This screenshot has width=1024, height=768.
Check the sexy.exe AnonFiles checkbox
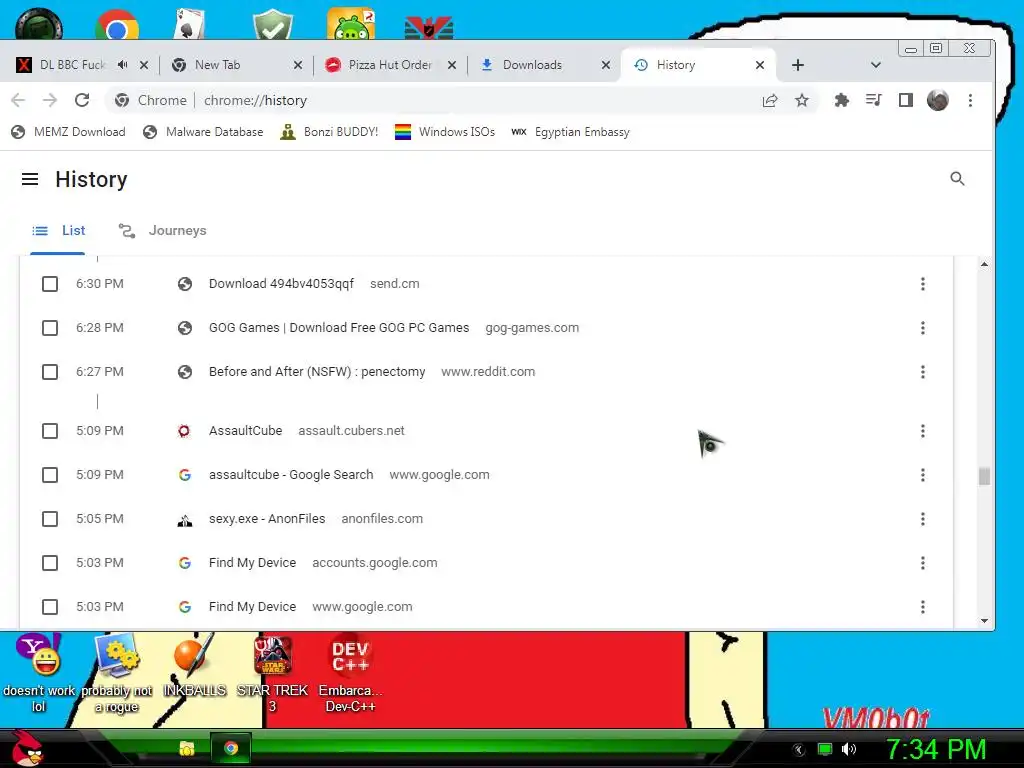click(x=50, y=519)
